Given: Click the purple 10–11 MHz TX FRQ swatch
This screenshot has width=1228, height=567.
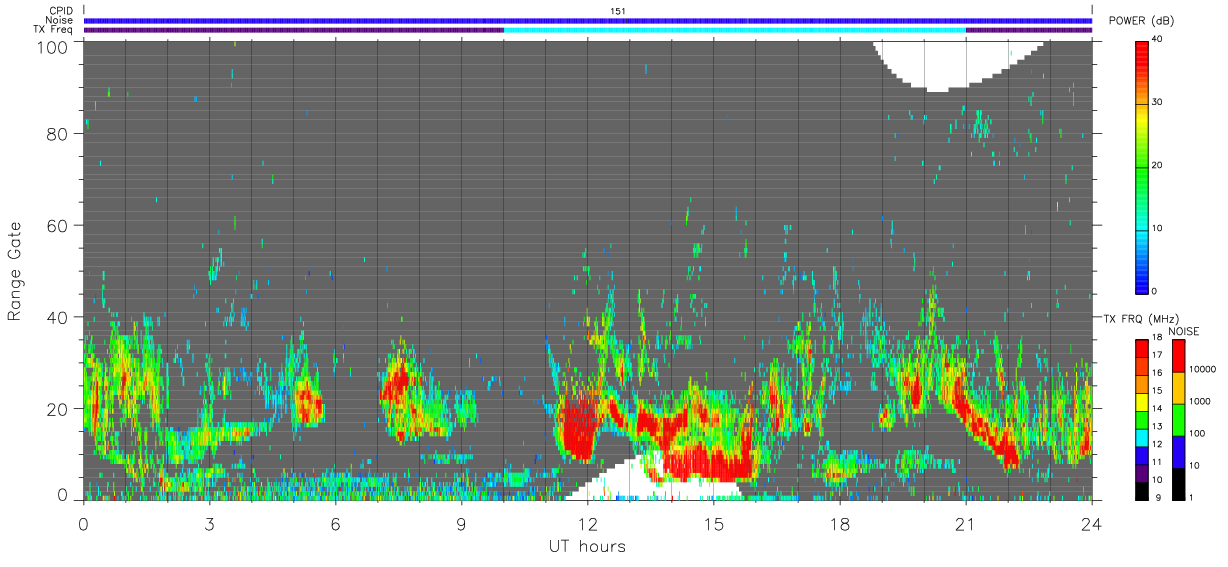Looking at the screenshot, I should pyautogui.click(x=1141, y=471).
